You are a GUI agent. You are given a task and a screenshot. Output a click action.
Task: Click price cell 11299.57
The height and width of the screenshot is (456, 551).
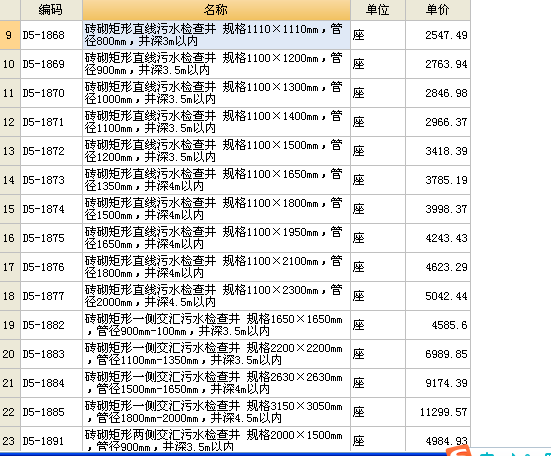point(438,412)
